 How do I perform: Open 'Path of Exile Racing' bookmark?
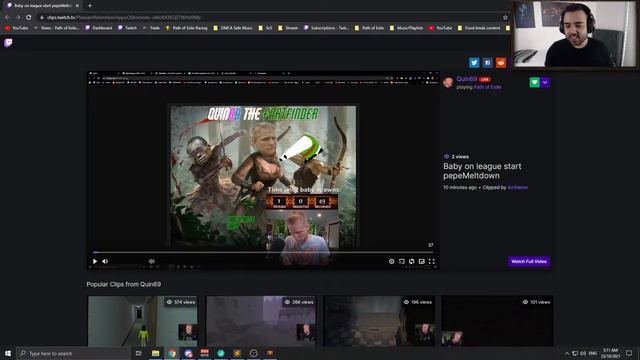(187, 28)
